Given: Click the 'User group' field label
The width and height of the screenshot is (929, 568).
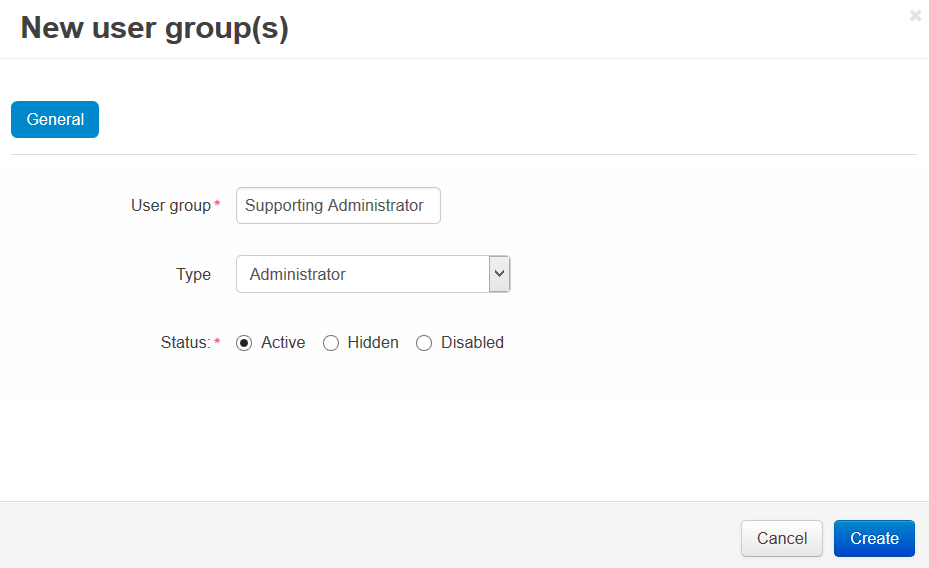Looking at the screenshot, I should (x=171, y=206).
